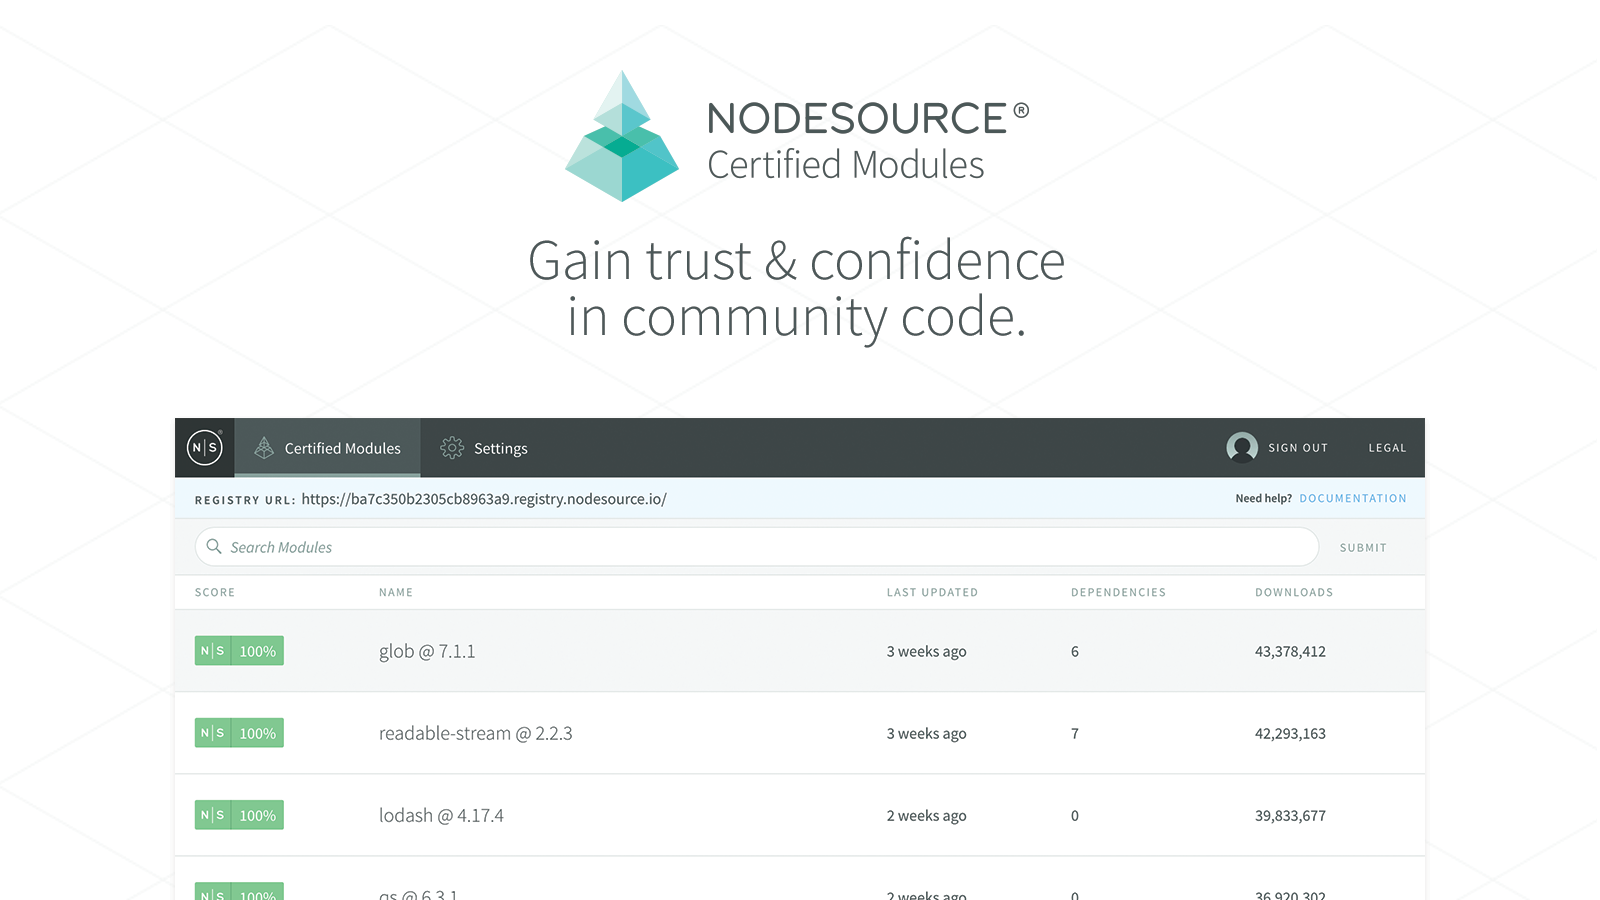Viewport: 1600px width, 900px height.
Task: Click the download count 43,378,412
Action: [x=1290, y=651]
